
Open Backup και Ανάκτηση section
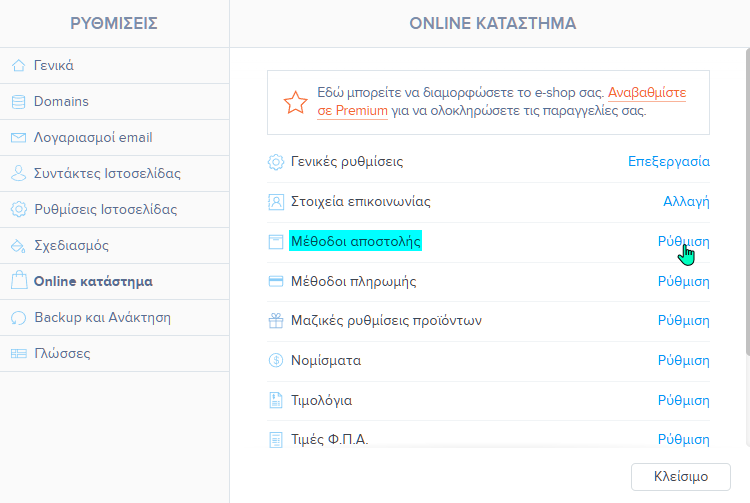click(x=114, y=317)
